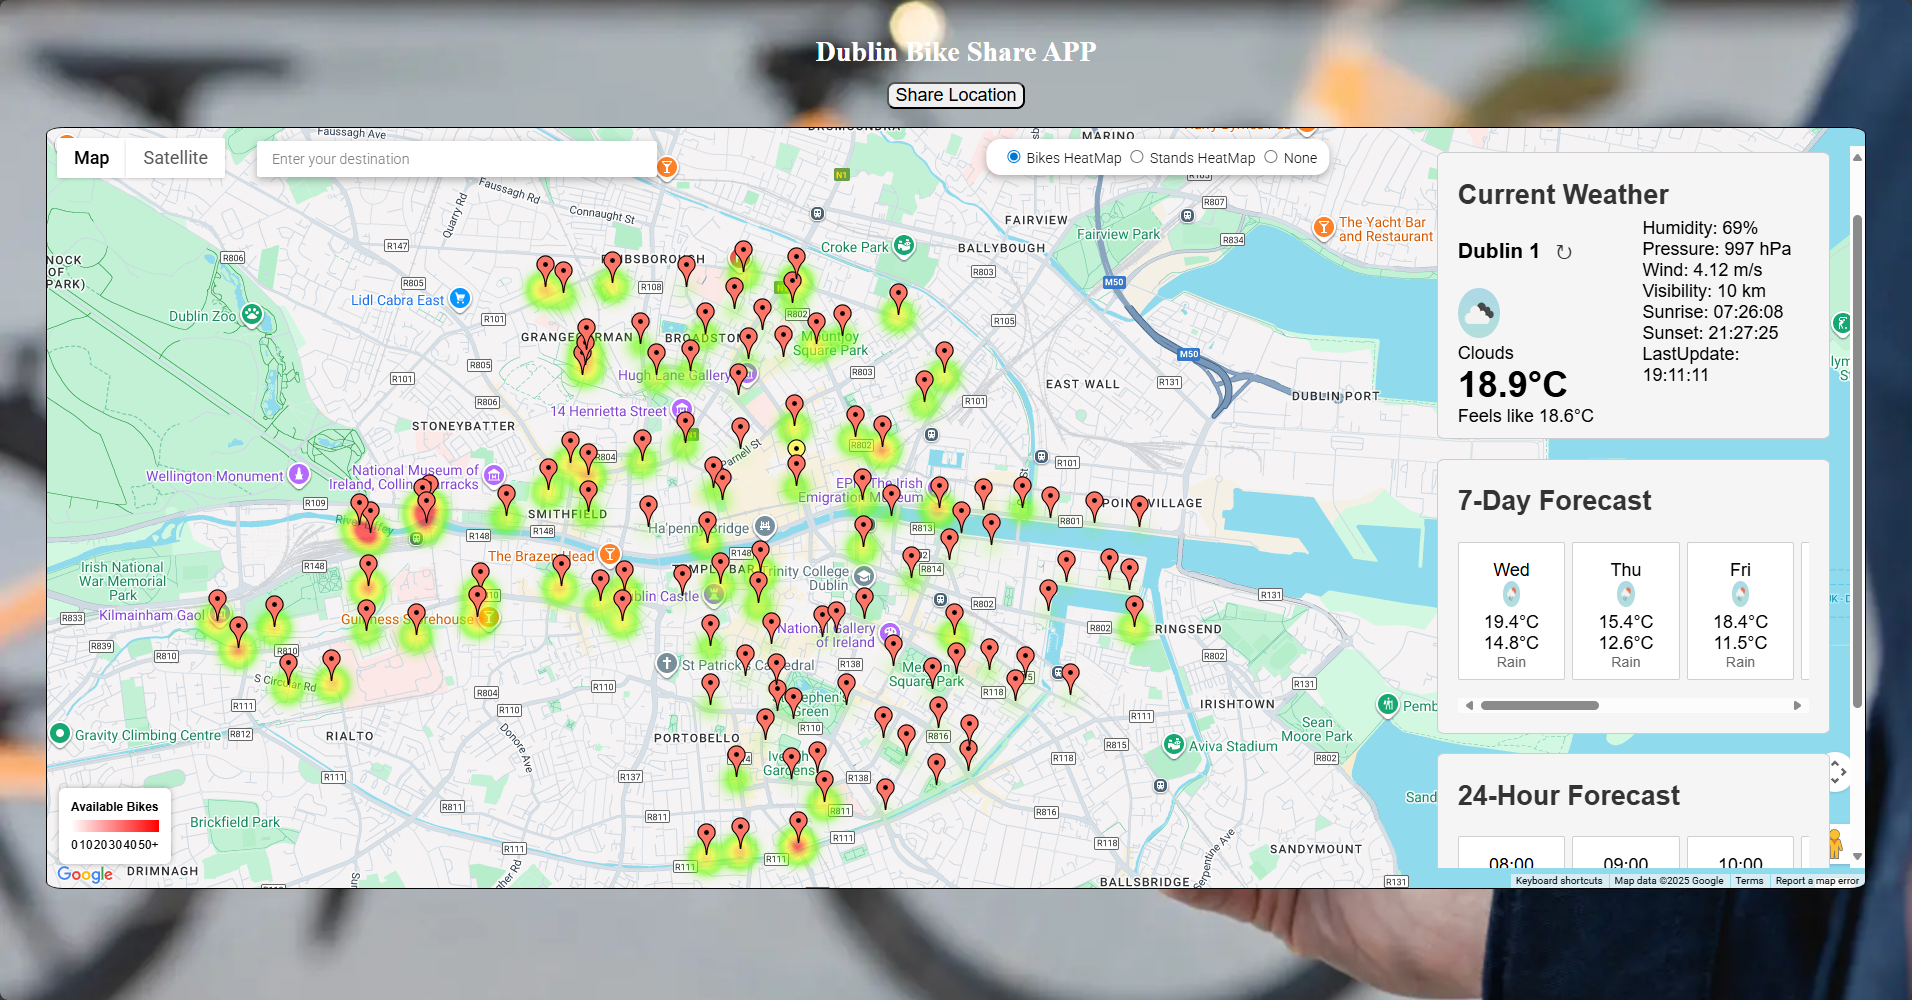The height and width of the screenshot is (1000, 1912).
Task: Click the Aviva Stadium marker icon
Action: [x=1174, y=745]
